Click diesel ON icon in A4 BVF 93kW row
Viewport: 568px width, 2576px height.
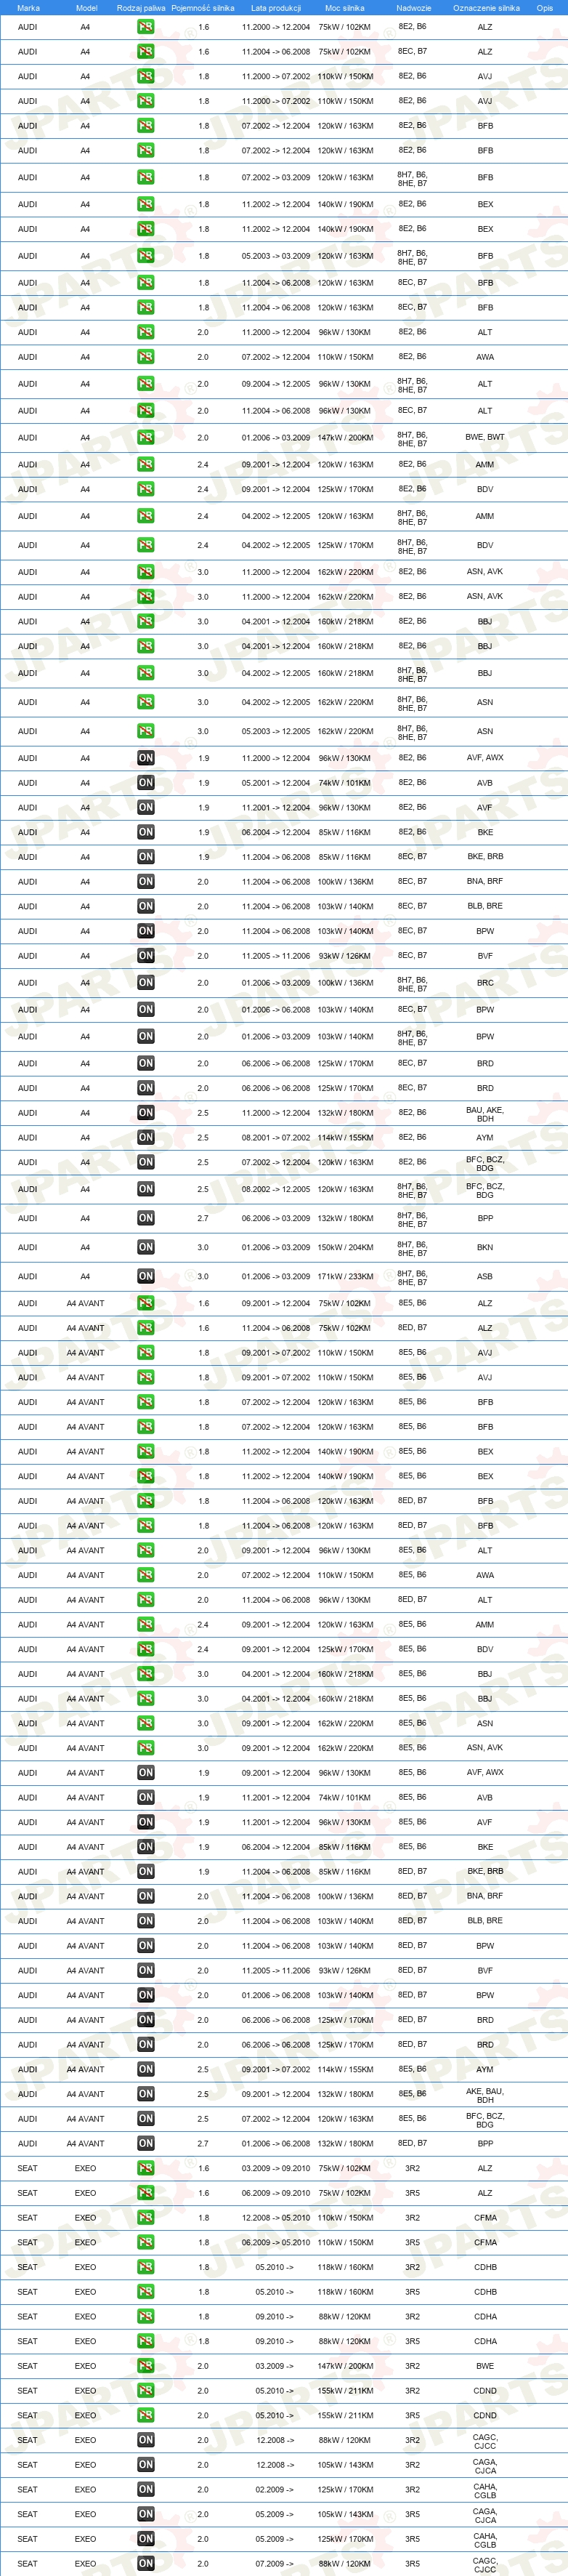[146, 956]
